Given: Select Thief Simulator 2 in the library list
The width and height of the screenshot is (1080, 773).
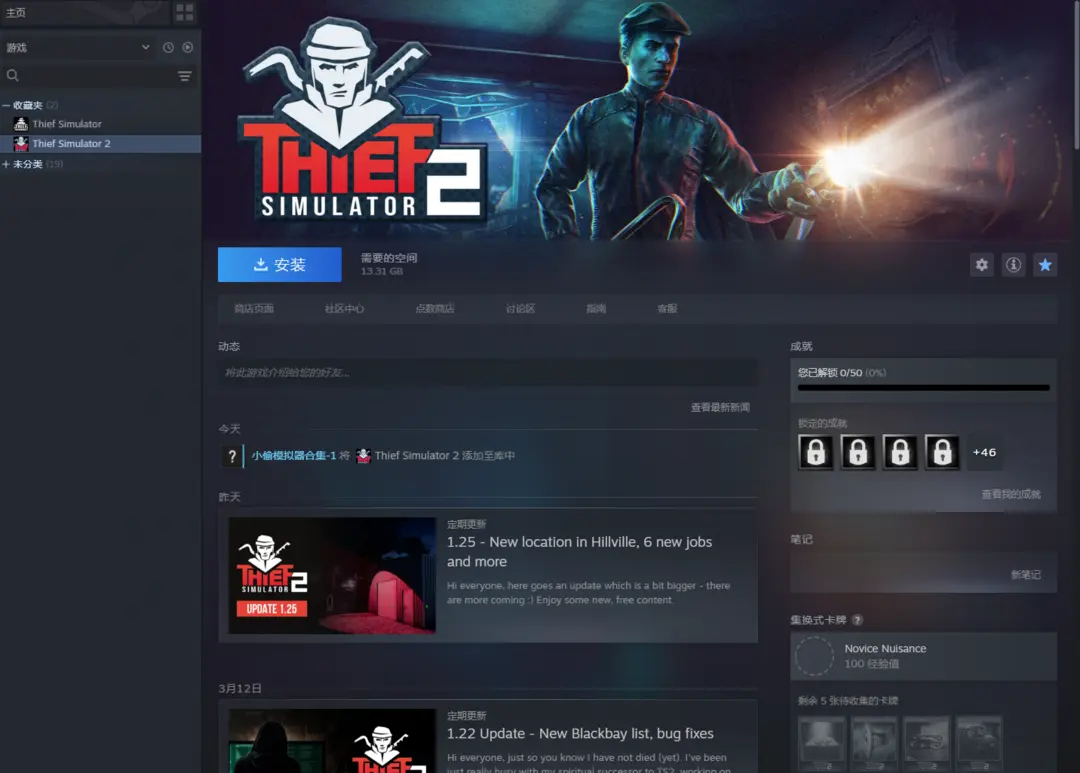Looking at the screenshot, I should 71,143.
